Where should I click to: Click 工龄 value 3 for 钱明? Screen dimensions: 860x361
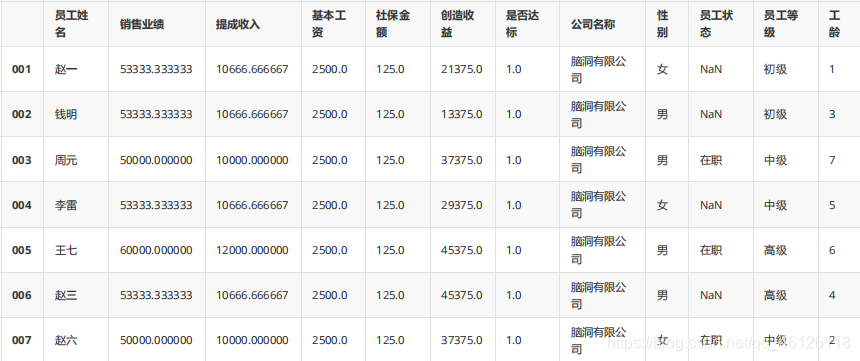832,114
